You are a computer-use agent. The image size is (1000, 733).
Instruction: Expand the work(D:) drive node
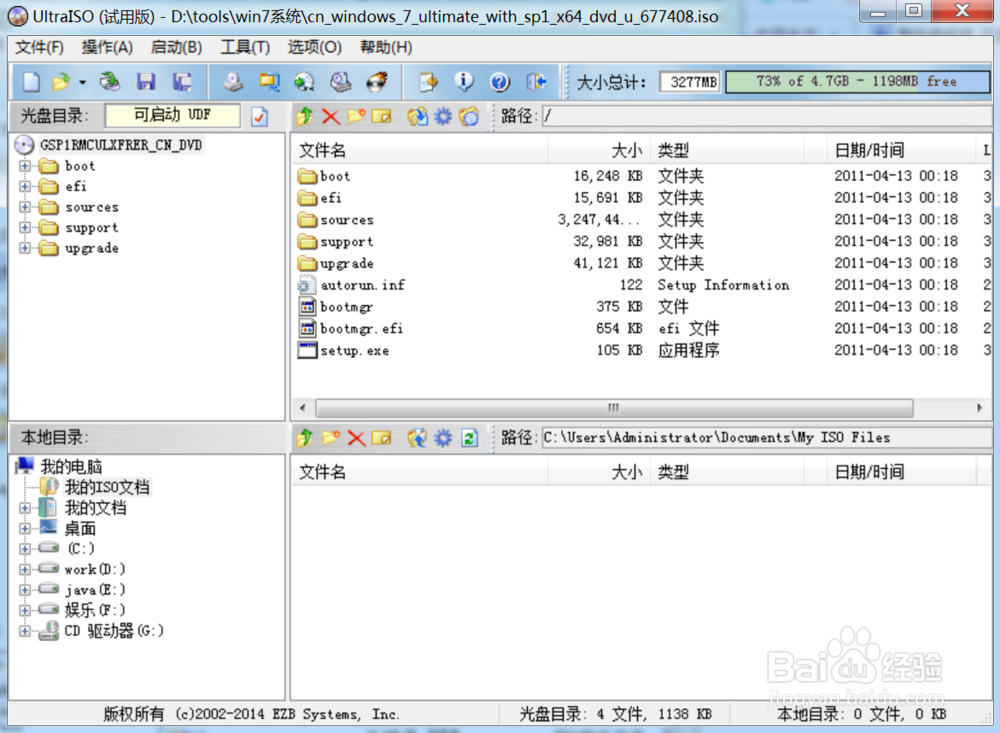[25, 569]
